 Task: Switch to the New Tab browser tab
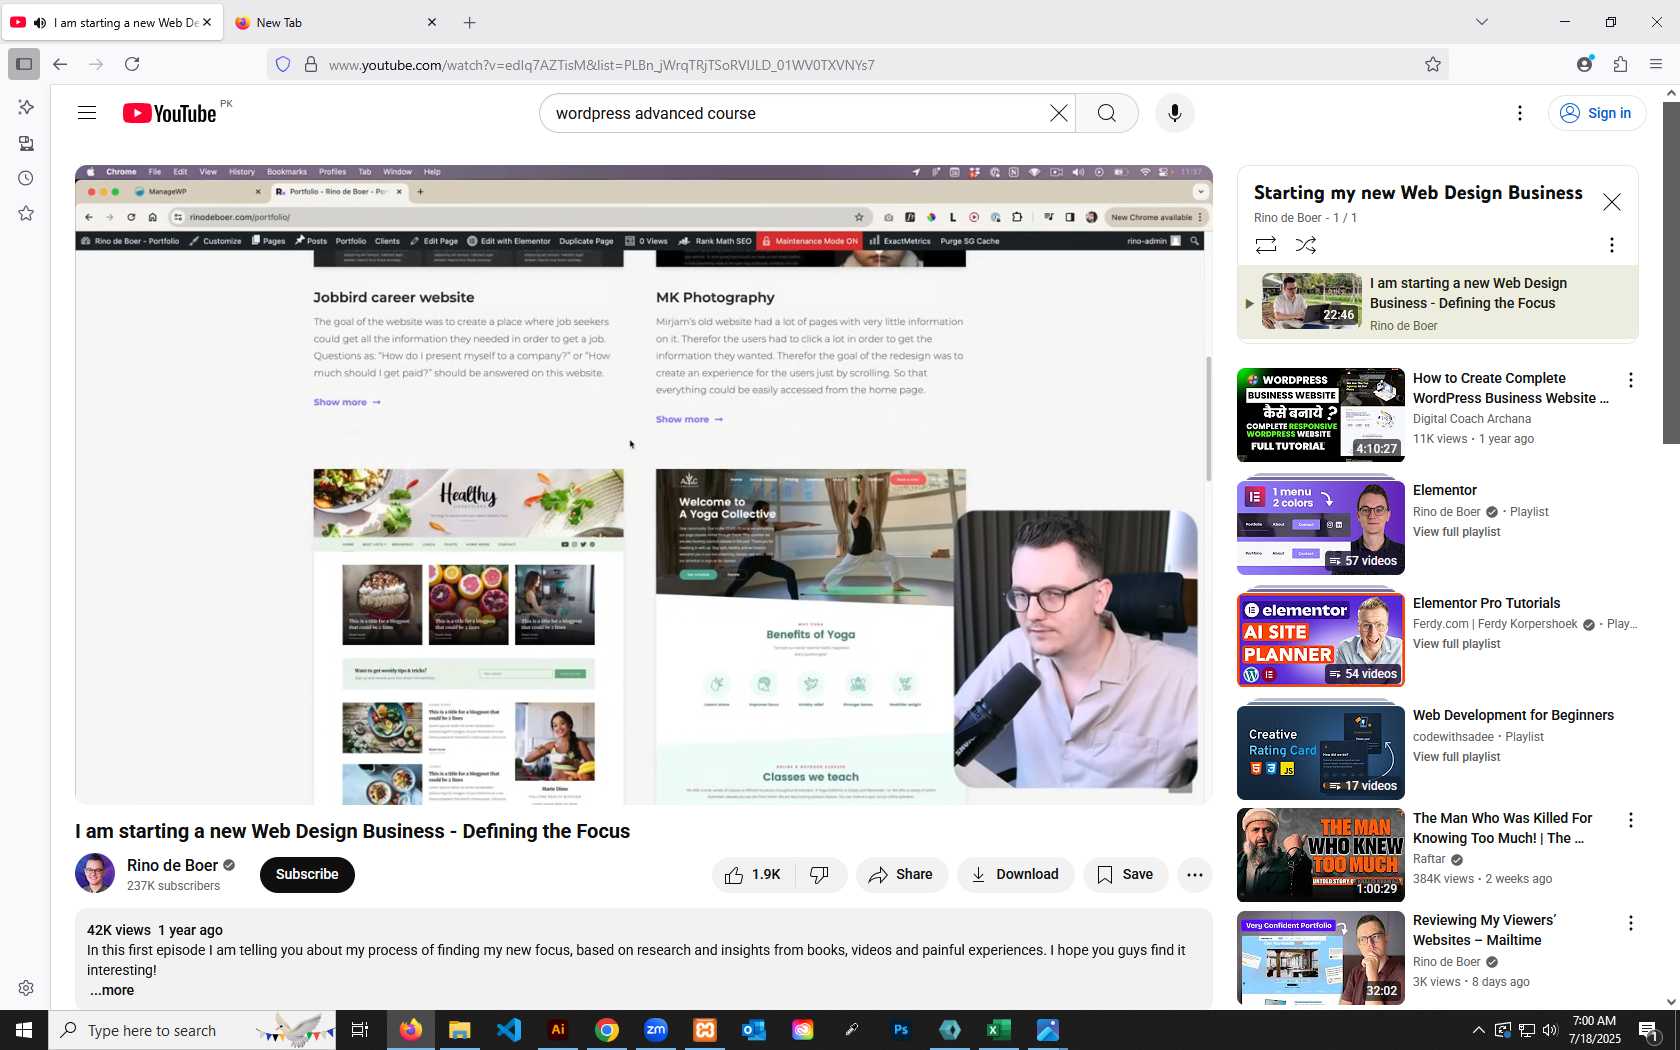(x=335, y=22)
